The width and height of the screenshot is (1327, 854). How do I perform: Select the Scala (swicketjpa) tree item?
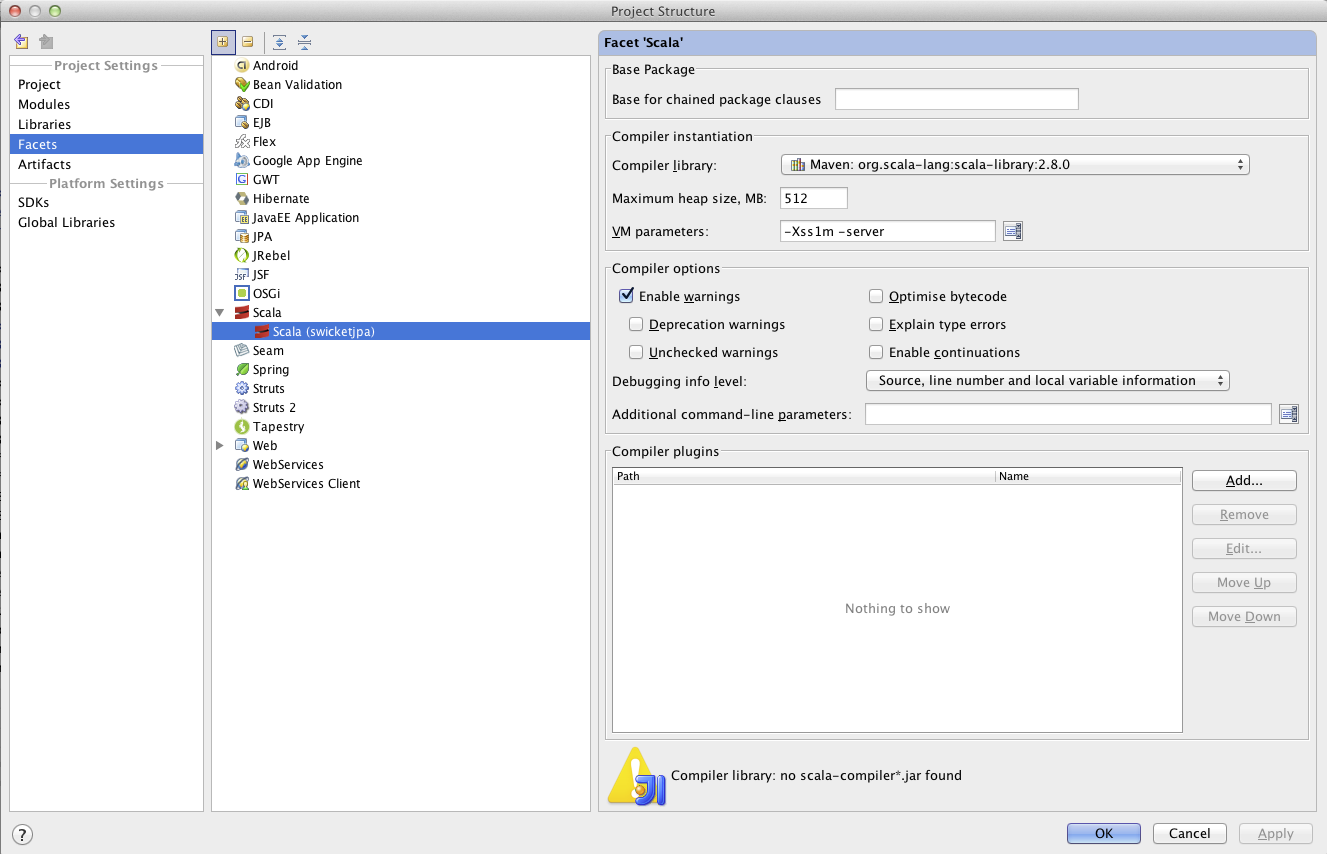(401, 332)
